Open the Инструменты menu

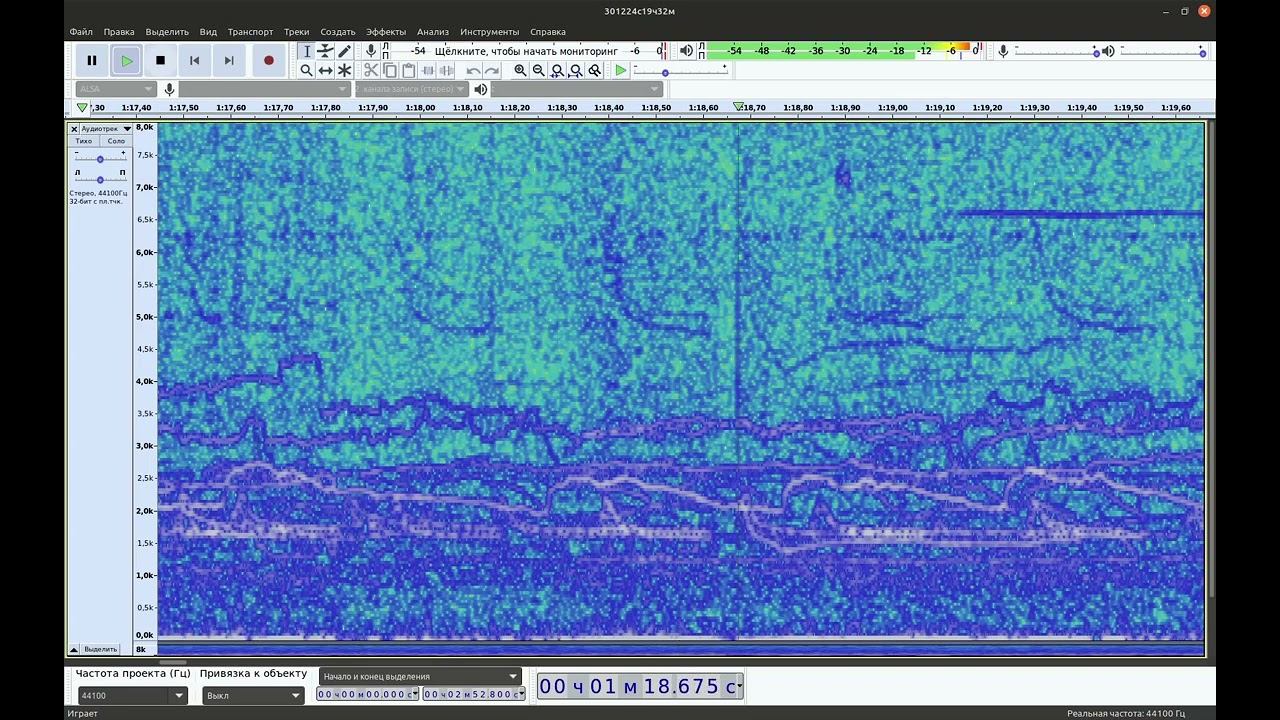pos(490,32)
